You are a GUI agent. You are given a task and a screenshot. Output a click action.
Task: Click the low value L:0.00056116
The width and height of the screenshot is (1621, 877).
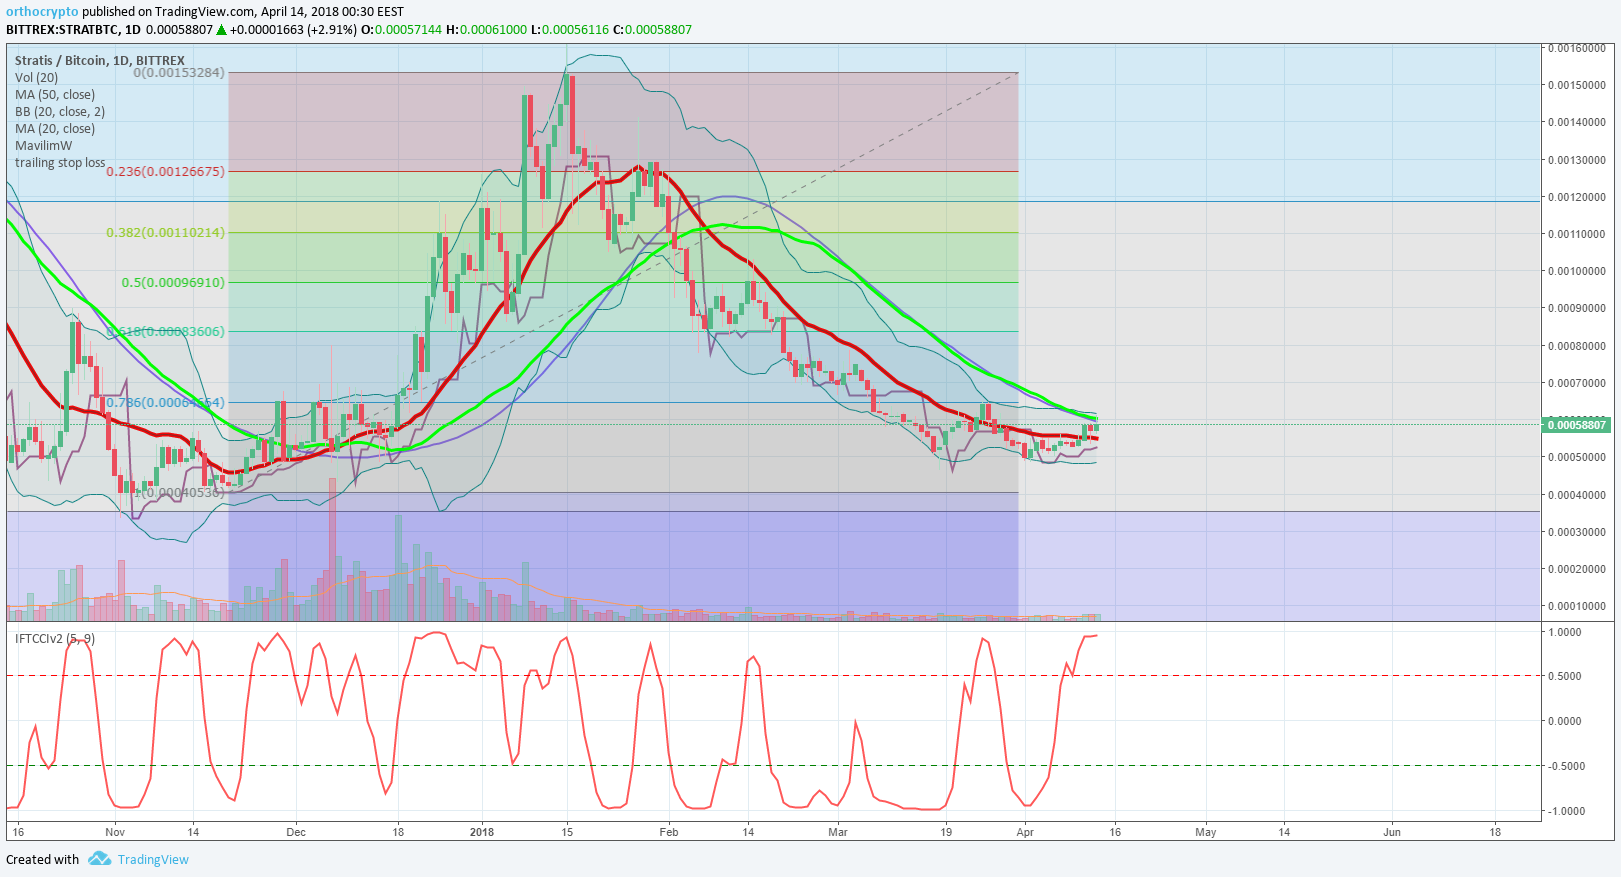point(570,30)
